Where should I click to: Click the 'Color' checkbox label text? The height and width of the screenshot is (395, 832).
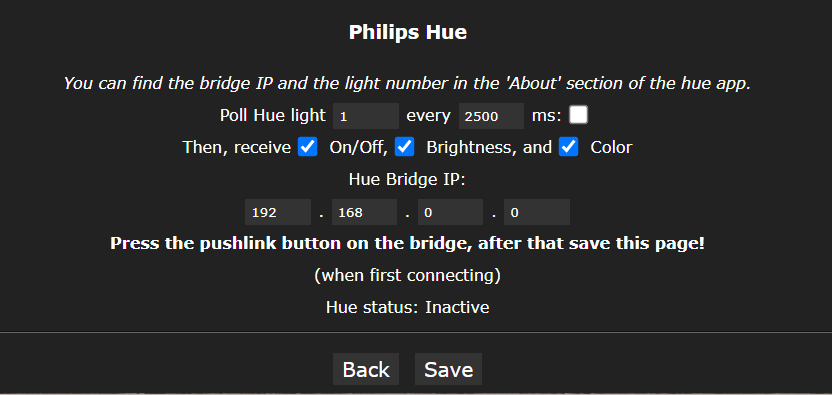coord(611,147)
